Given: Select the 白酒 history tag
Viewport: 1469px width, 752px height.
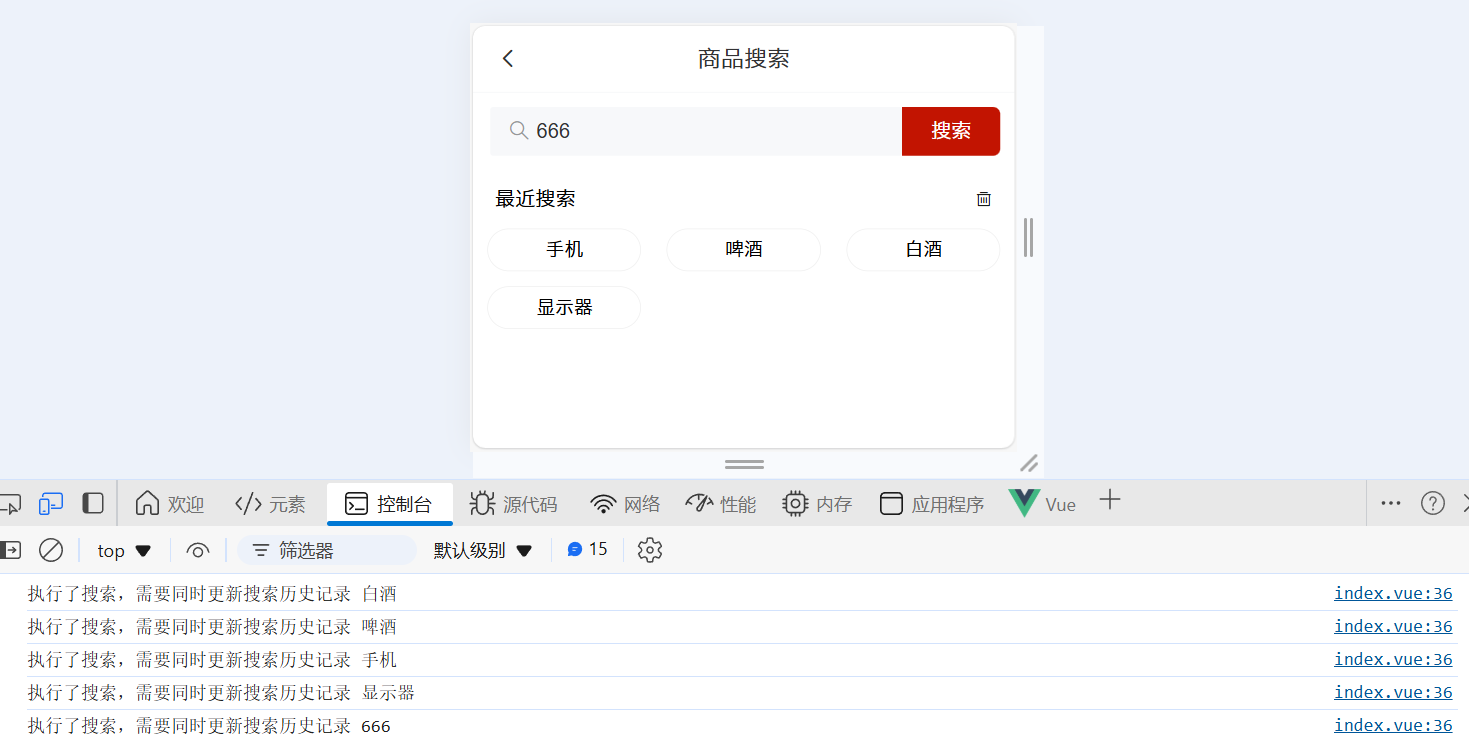Looking at the screenshot, I should click(x=923, y=250).
